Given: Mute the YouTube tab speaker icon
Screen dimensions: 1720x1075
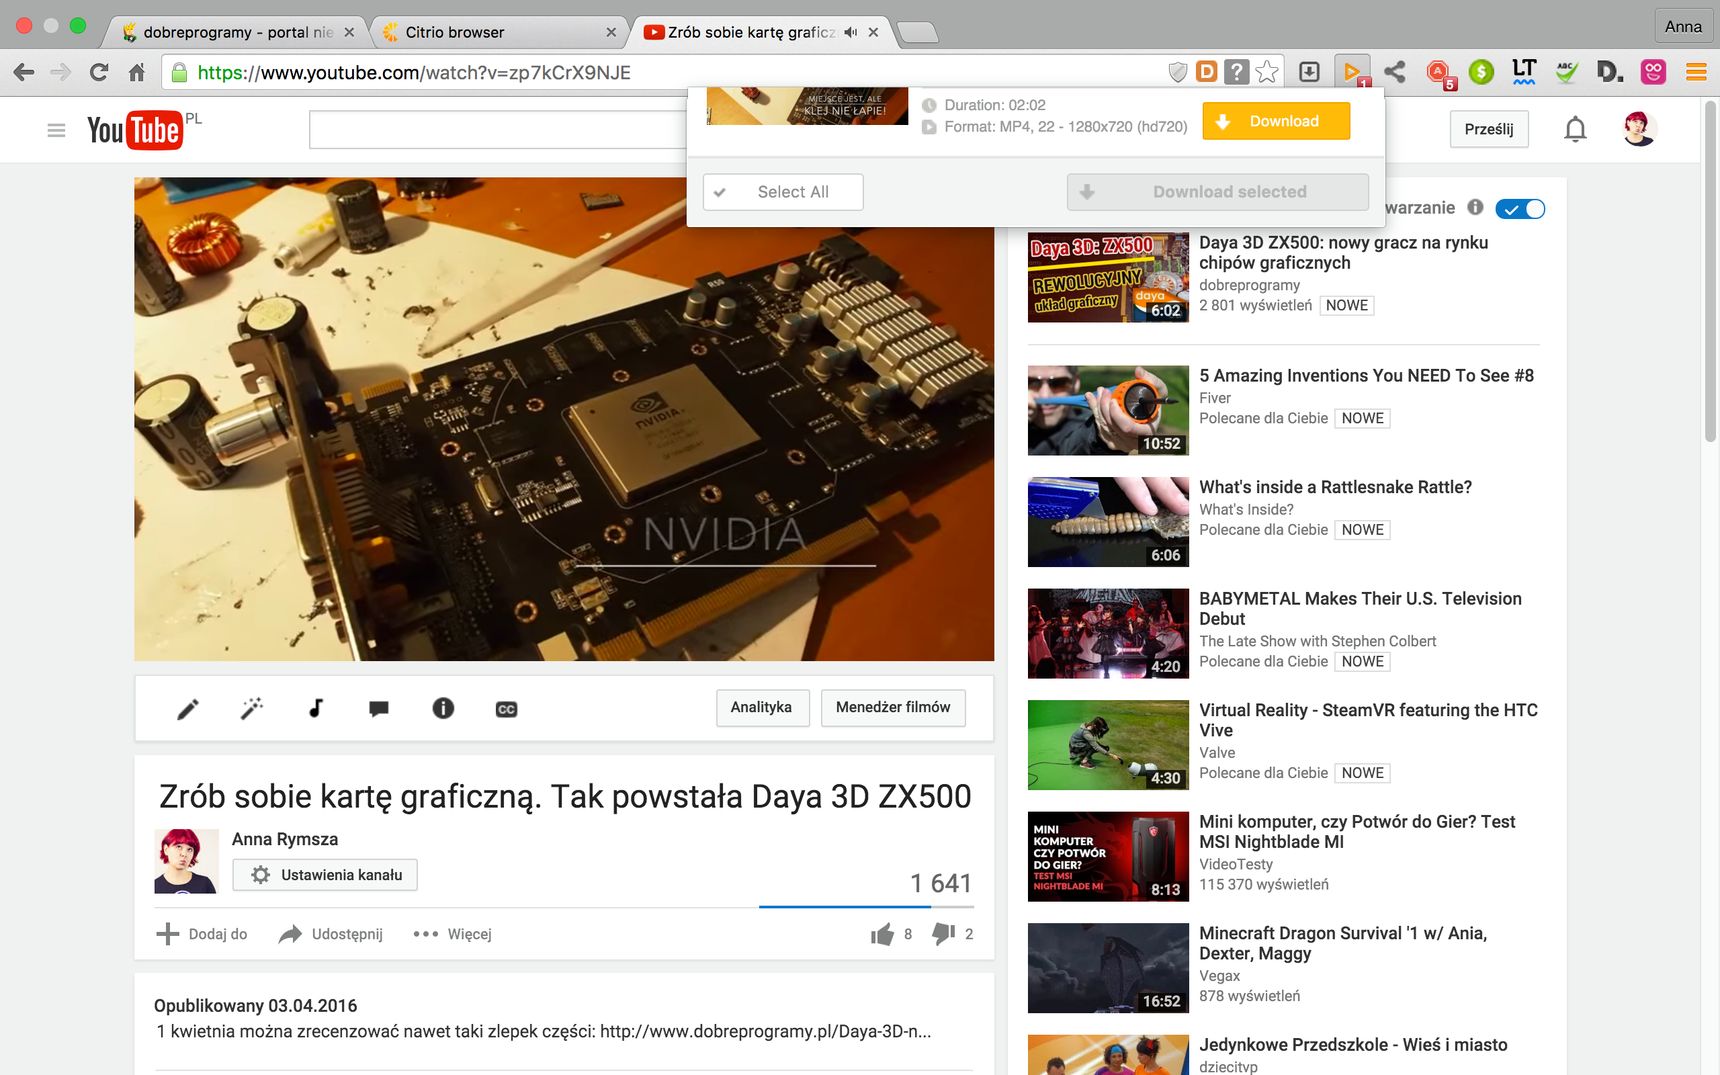Looking at the screenshot, I should coord(851,32).
